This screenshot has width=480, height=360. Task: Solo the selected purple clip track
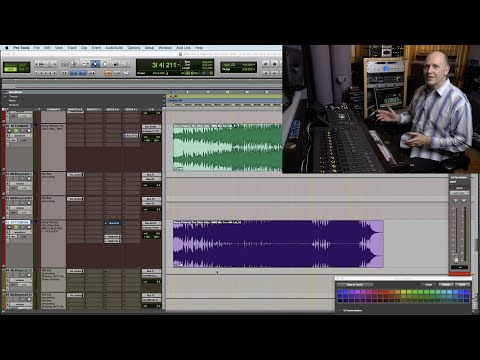click(x=22, y=227)
